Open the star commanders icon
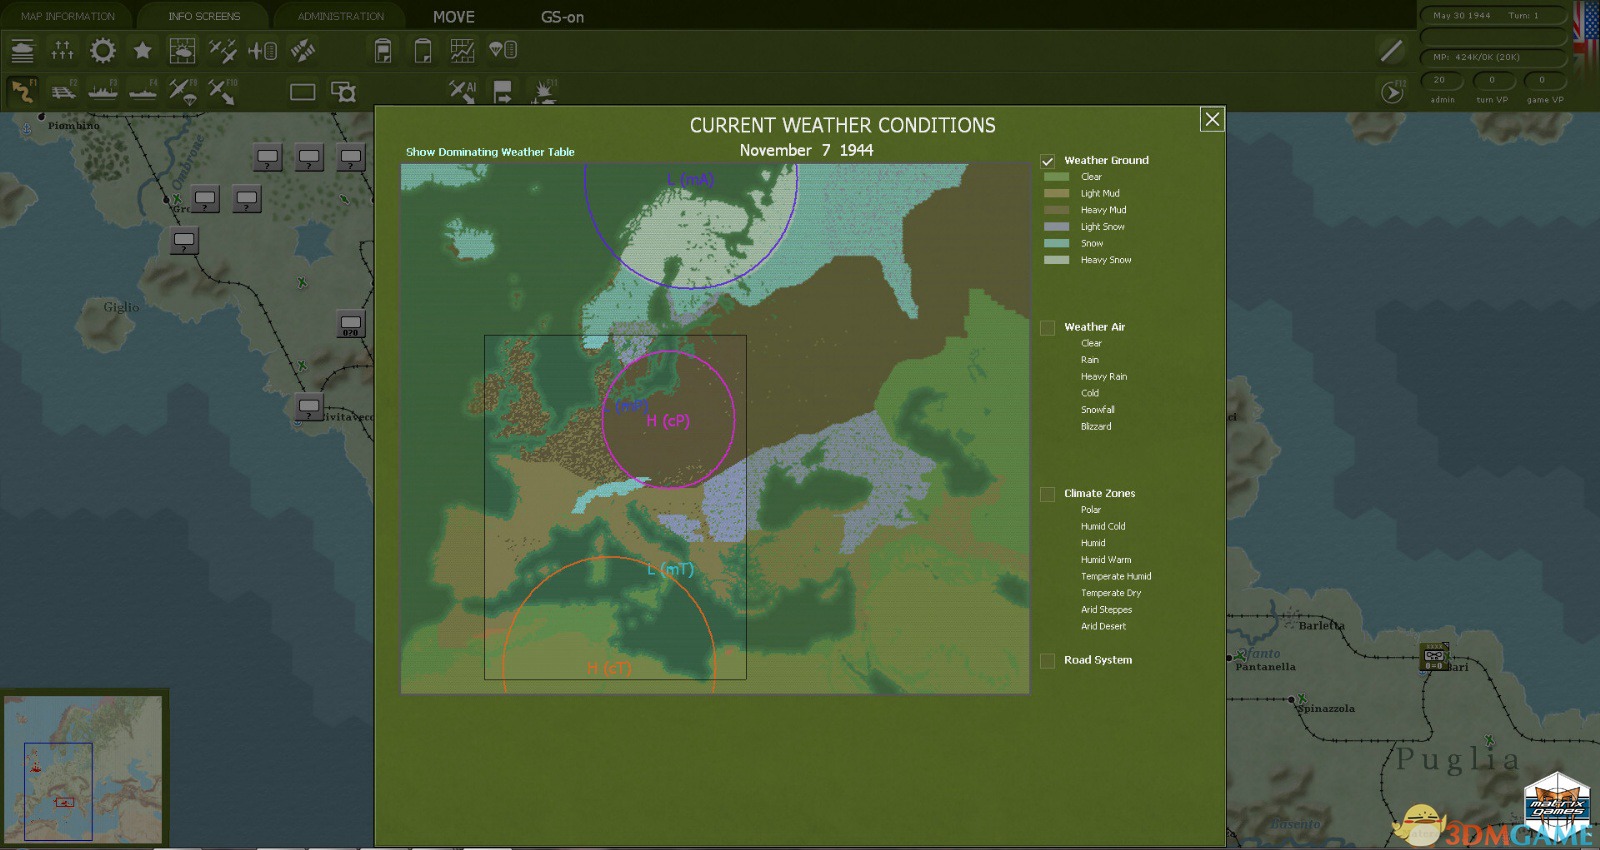This screenshot has height=850, width=1600. pos(143,50)
